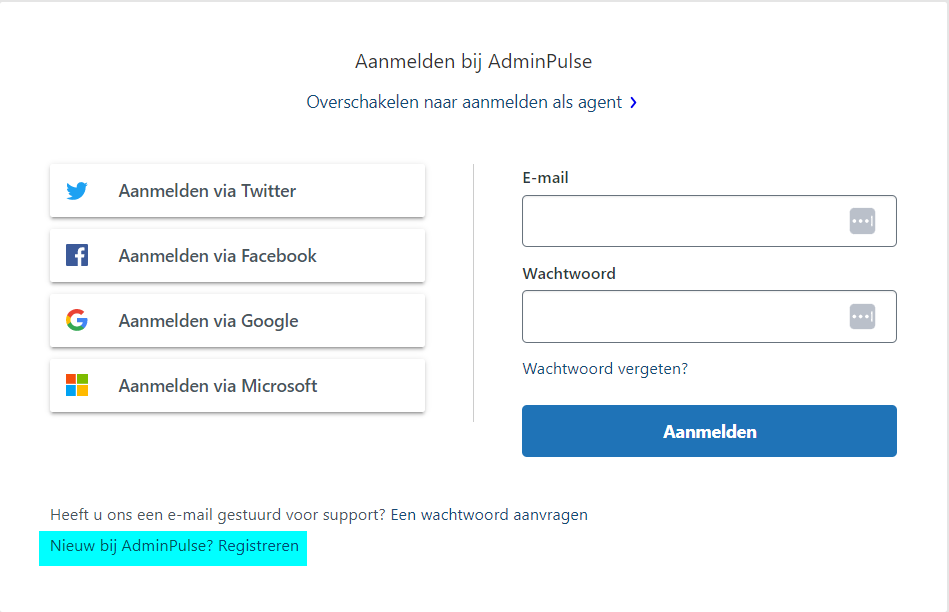Open the Registreren link
The image size is (949, 612).
click(x=258, y=546)
